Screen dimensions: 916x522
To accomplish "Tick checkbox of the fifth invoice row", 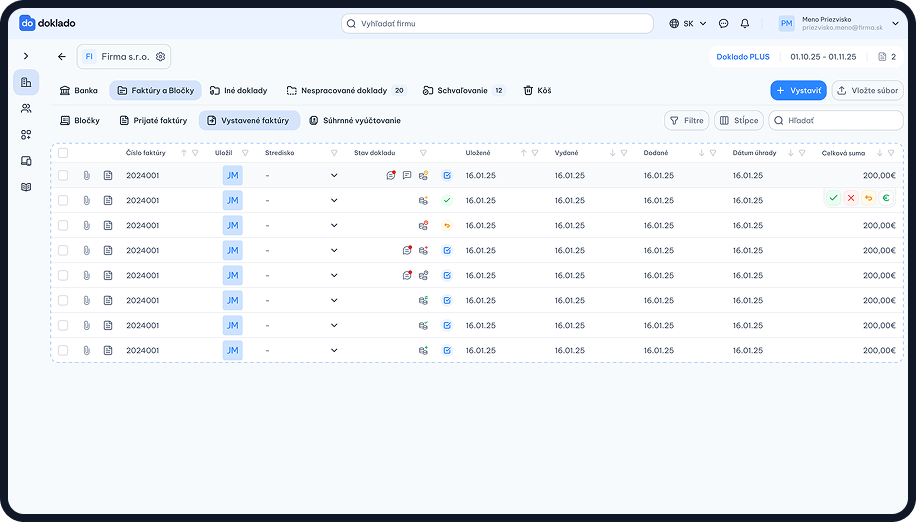I will (x=63, y=276).
